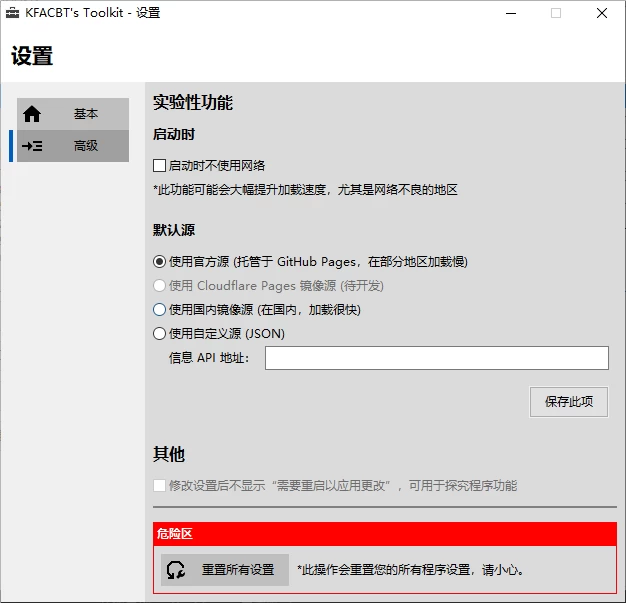626x603 pixels.
Task: Click the circular reset arrow icon
Action: (x=176, y=570)
